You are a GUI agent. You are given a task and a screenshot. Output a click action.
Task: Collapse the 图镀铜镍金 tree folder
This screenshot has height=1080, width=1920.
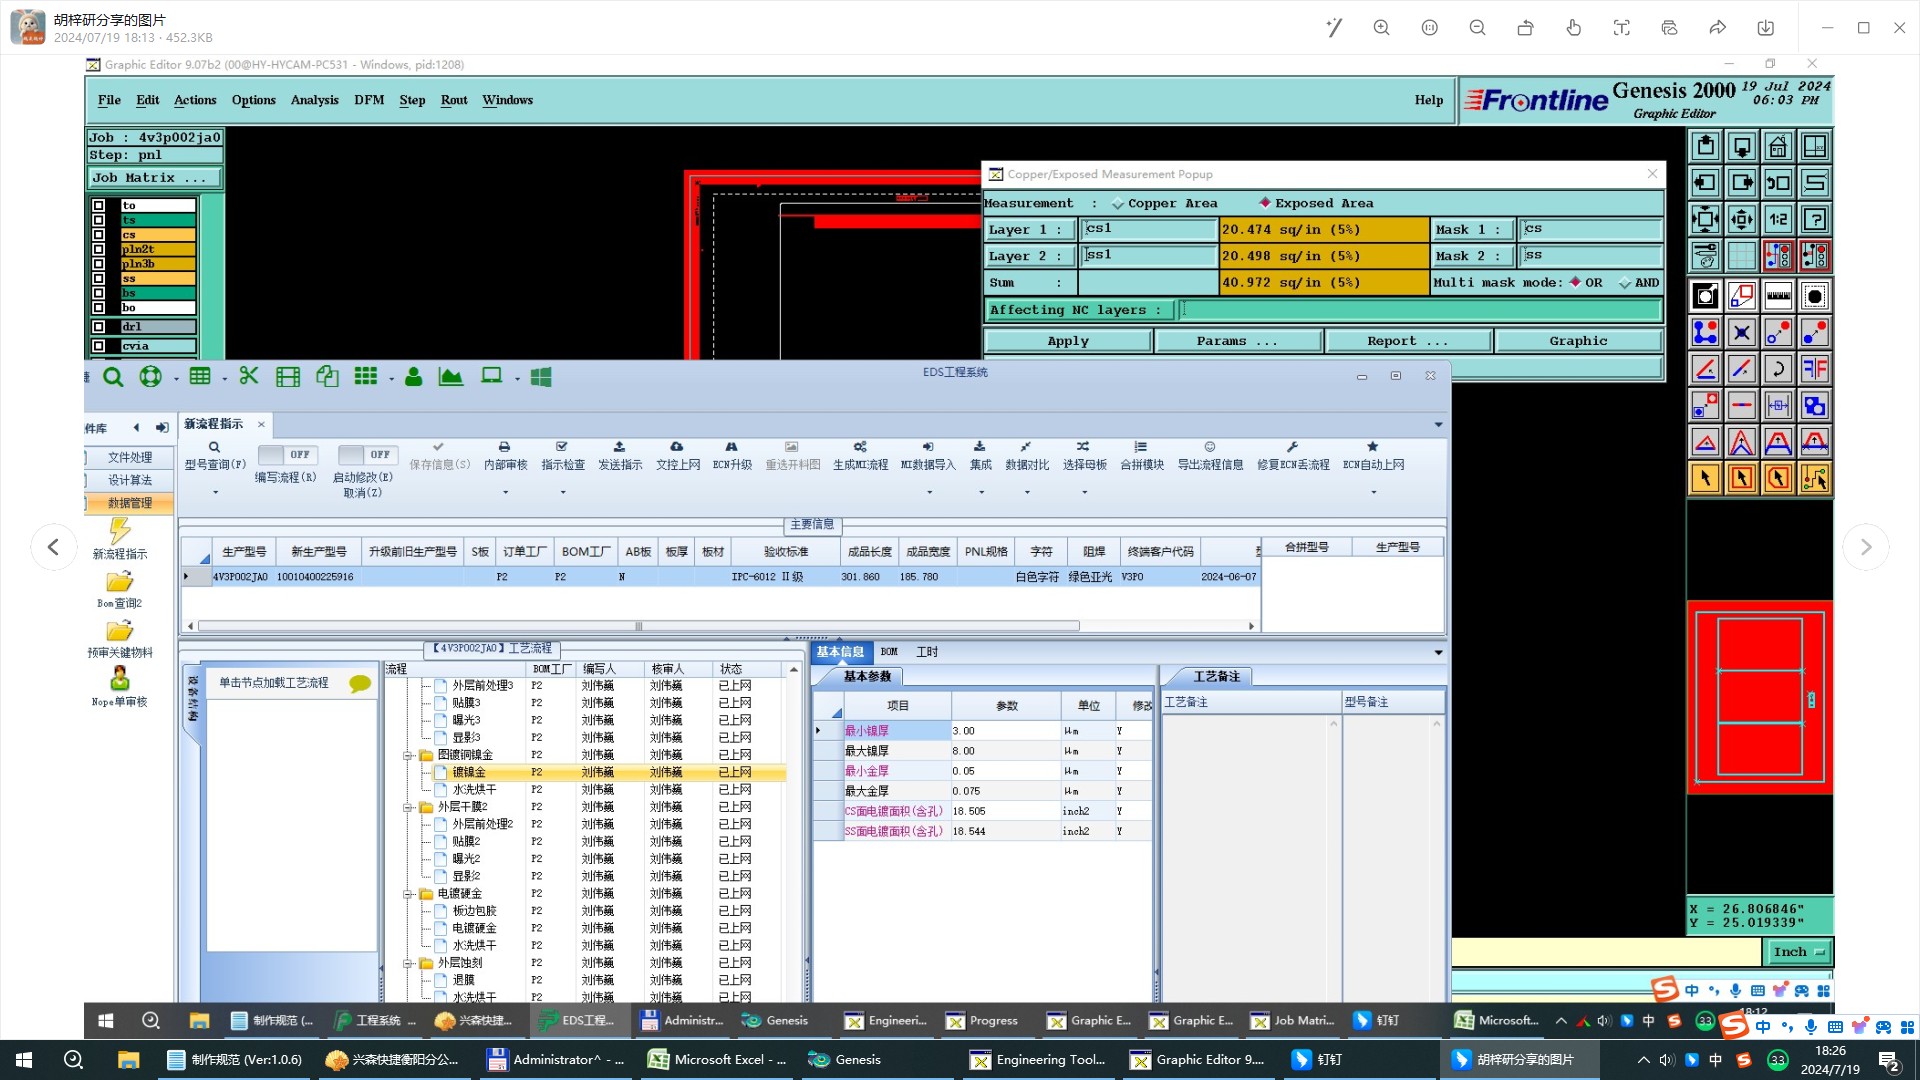pyautogui.click(x=408, y=755)
